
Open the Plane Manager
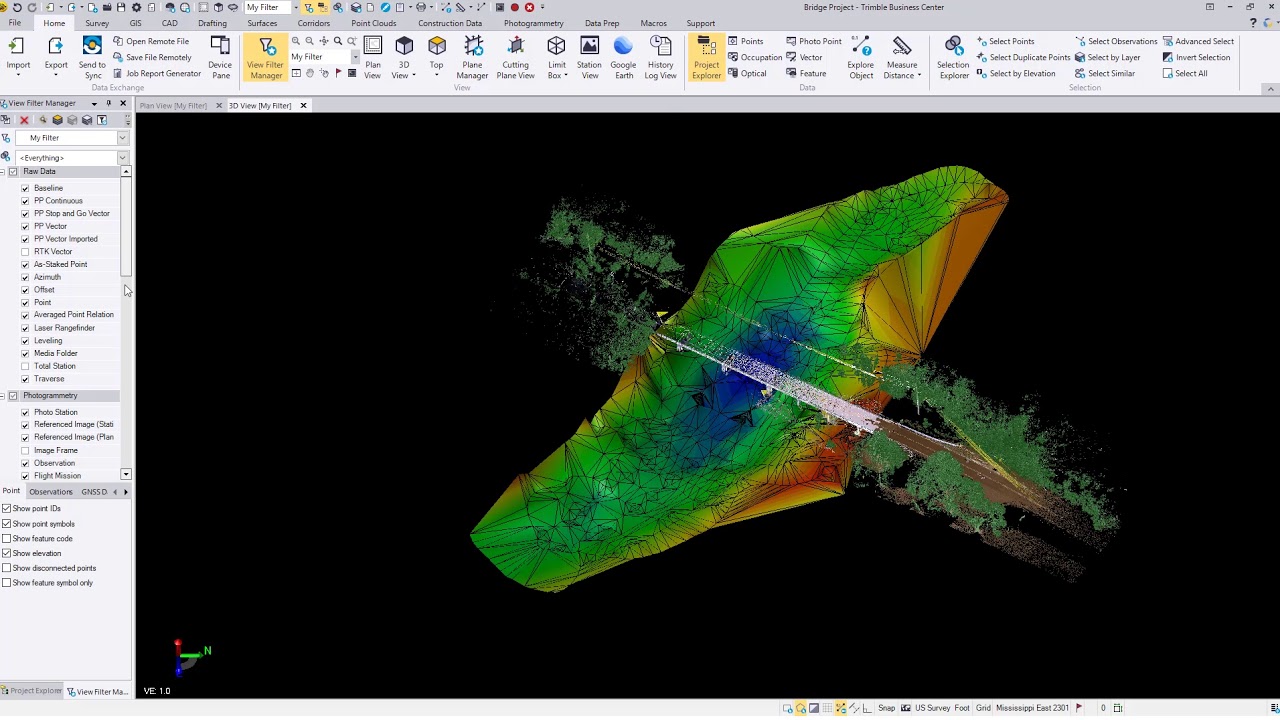click(x=472, y=56)
